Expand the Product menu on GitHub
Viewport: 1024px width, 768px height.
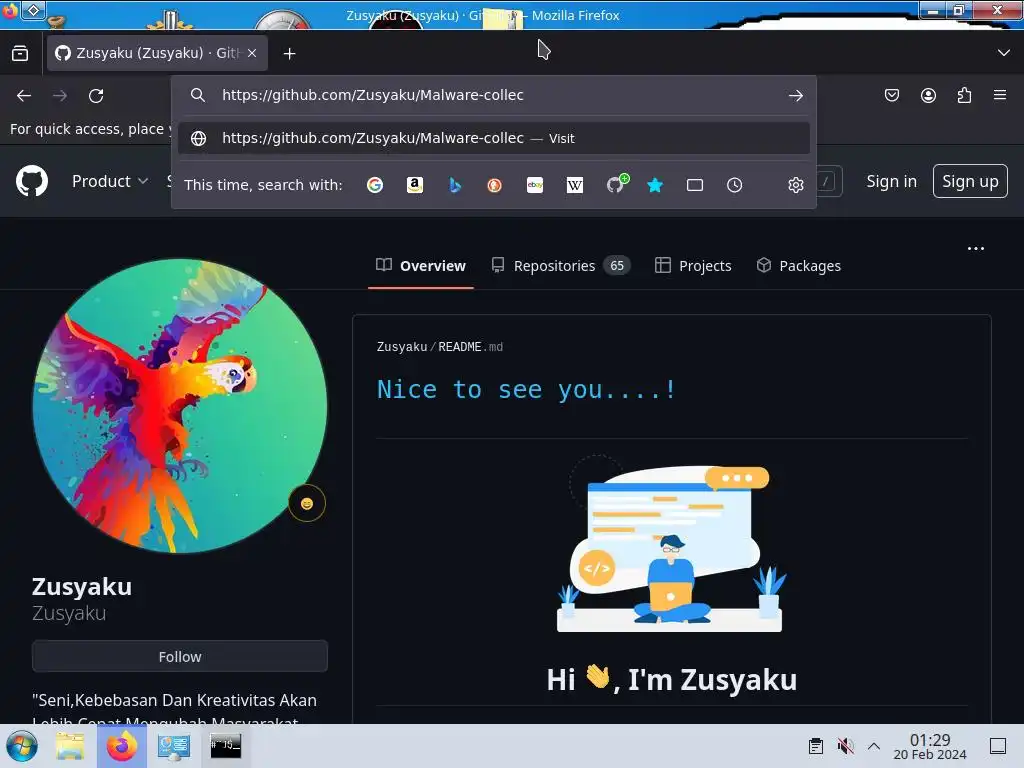[x=110, y=181]
